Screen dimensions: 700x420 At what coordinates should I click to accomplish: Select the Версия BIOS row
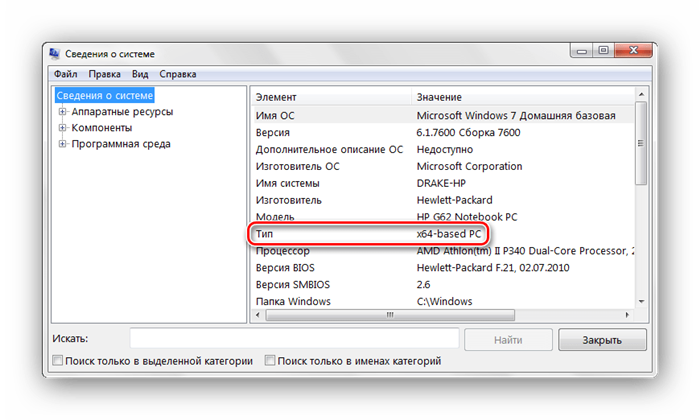tap(443, 268)
